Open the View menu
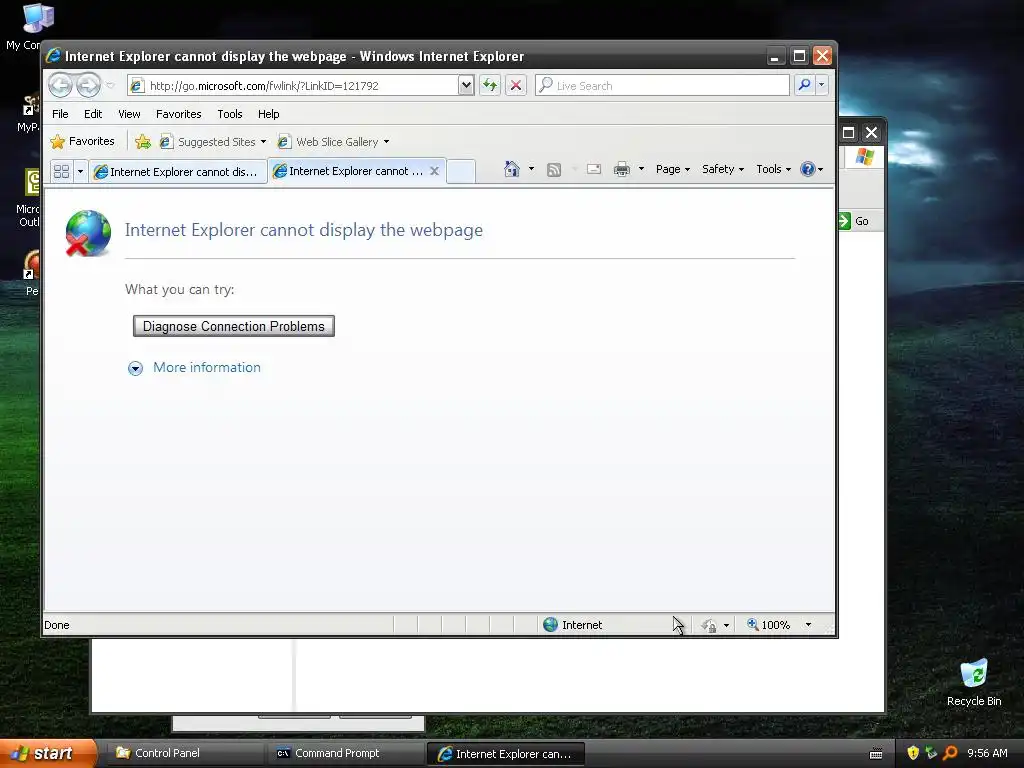The width and height of the screenshot is (1024, 768). [x=129, y=114]
